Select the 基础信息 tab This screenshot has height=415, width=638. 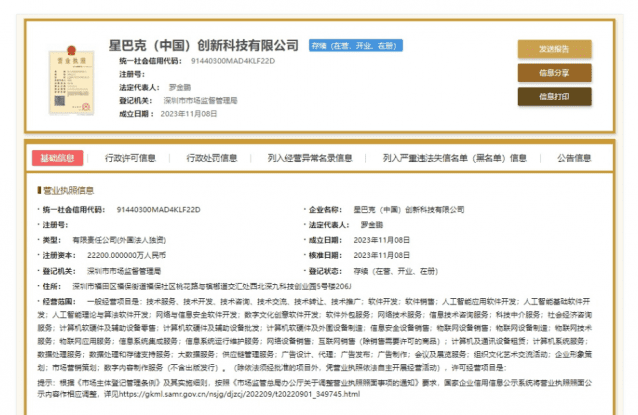point(57,158)
